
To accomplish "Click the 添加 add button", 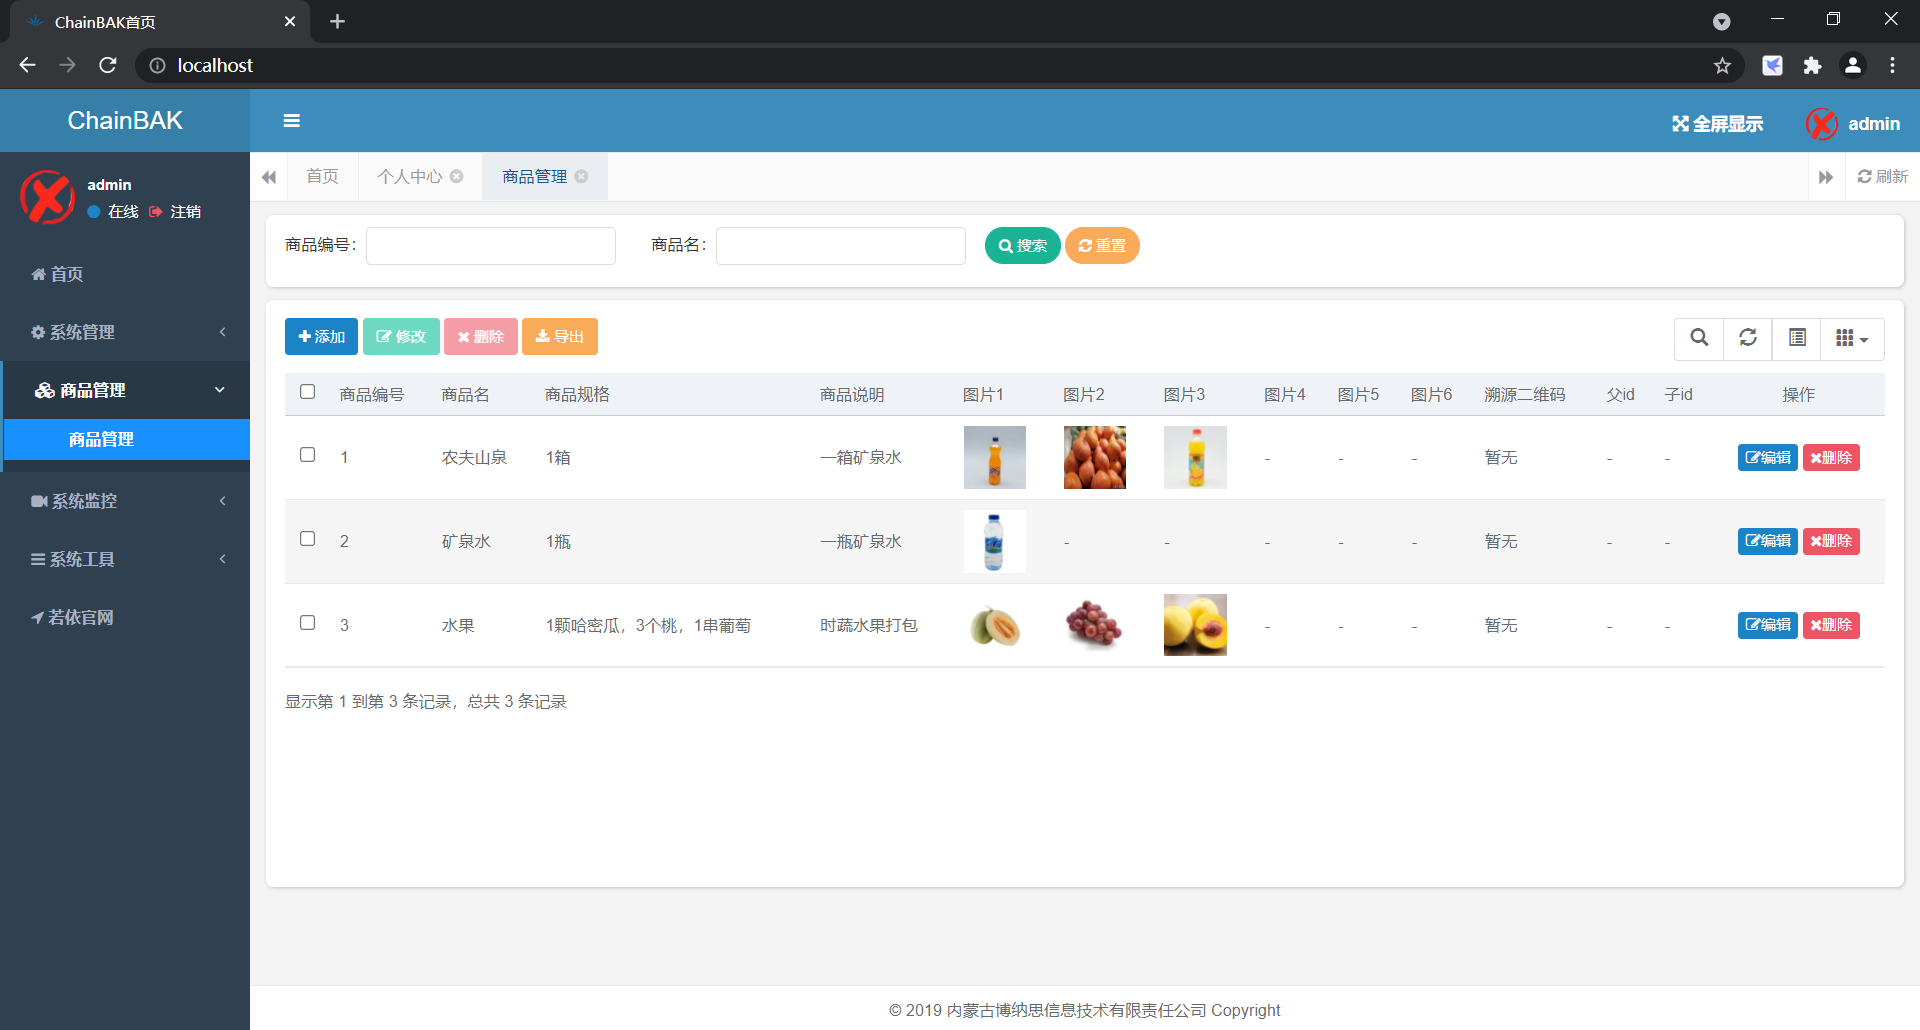I will 320,336.
